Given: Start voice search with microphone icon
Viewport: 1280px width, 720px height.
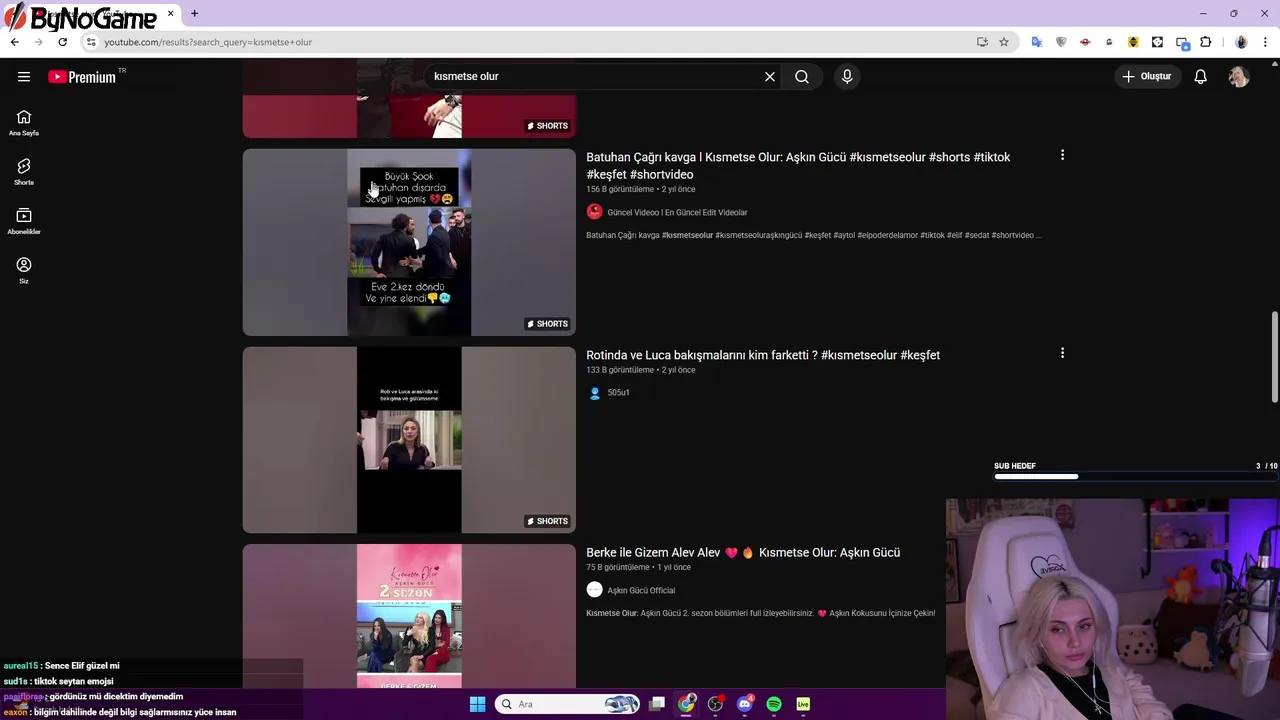Looking at the screenshot, I should point(847,77).
